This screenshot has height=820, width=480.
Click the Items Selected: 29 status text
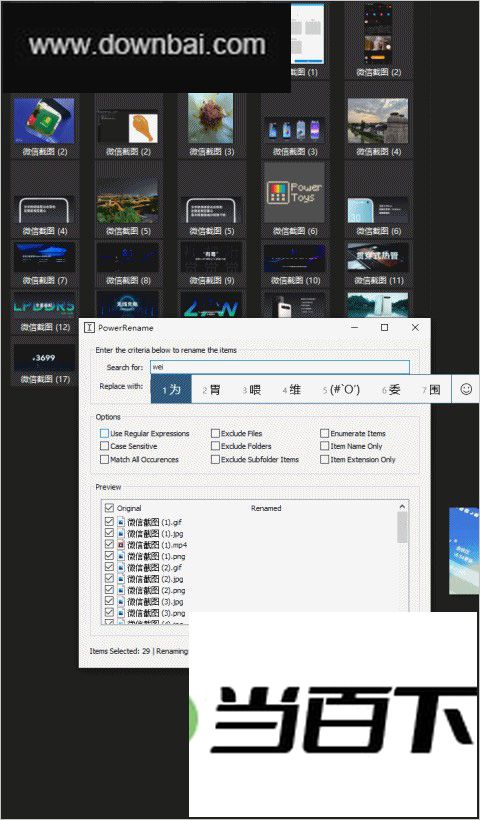pos(119,651)
